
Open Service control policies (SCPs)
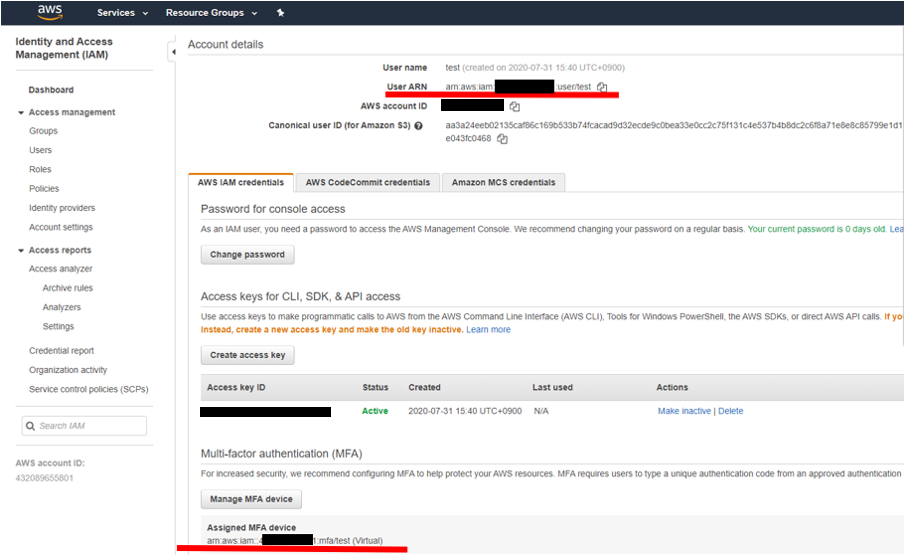point(89,389)
